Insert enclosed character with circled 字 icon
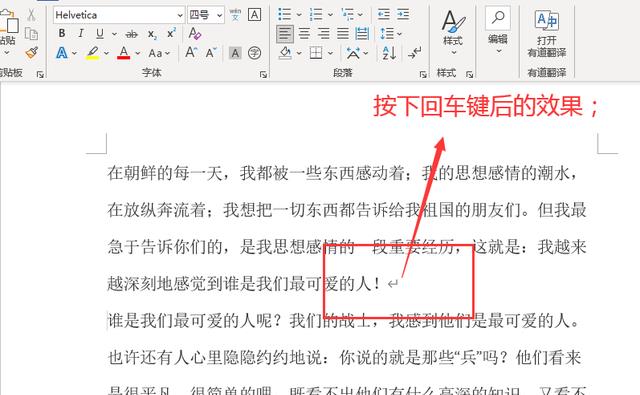Screen dimensions: 640x395 click(x=254, y=53)
